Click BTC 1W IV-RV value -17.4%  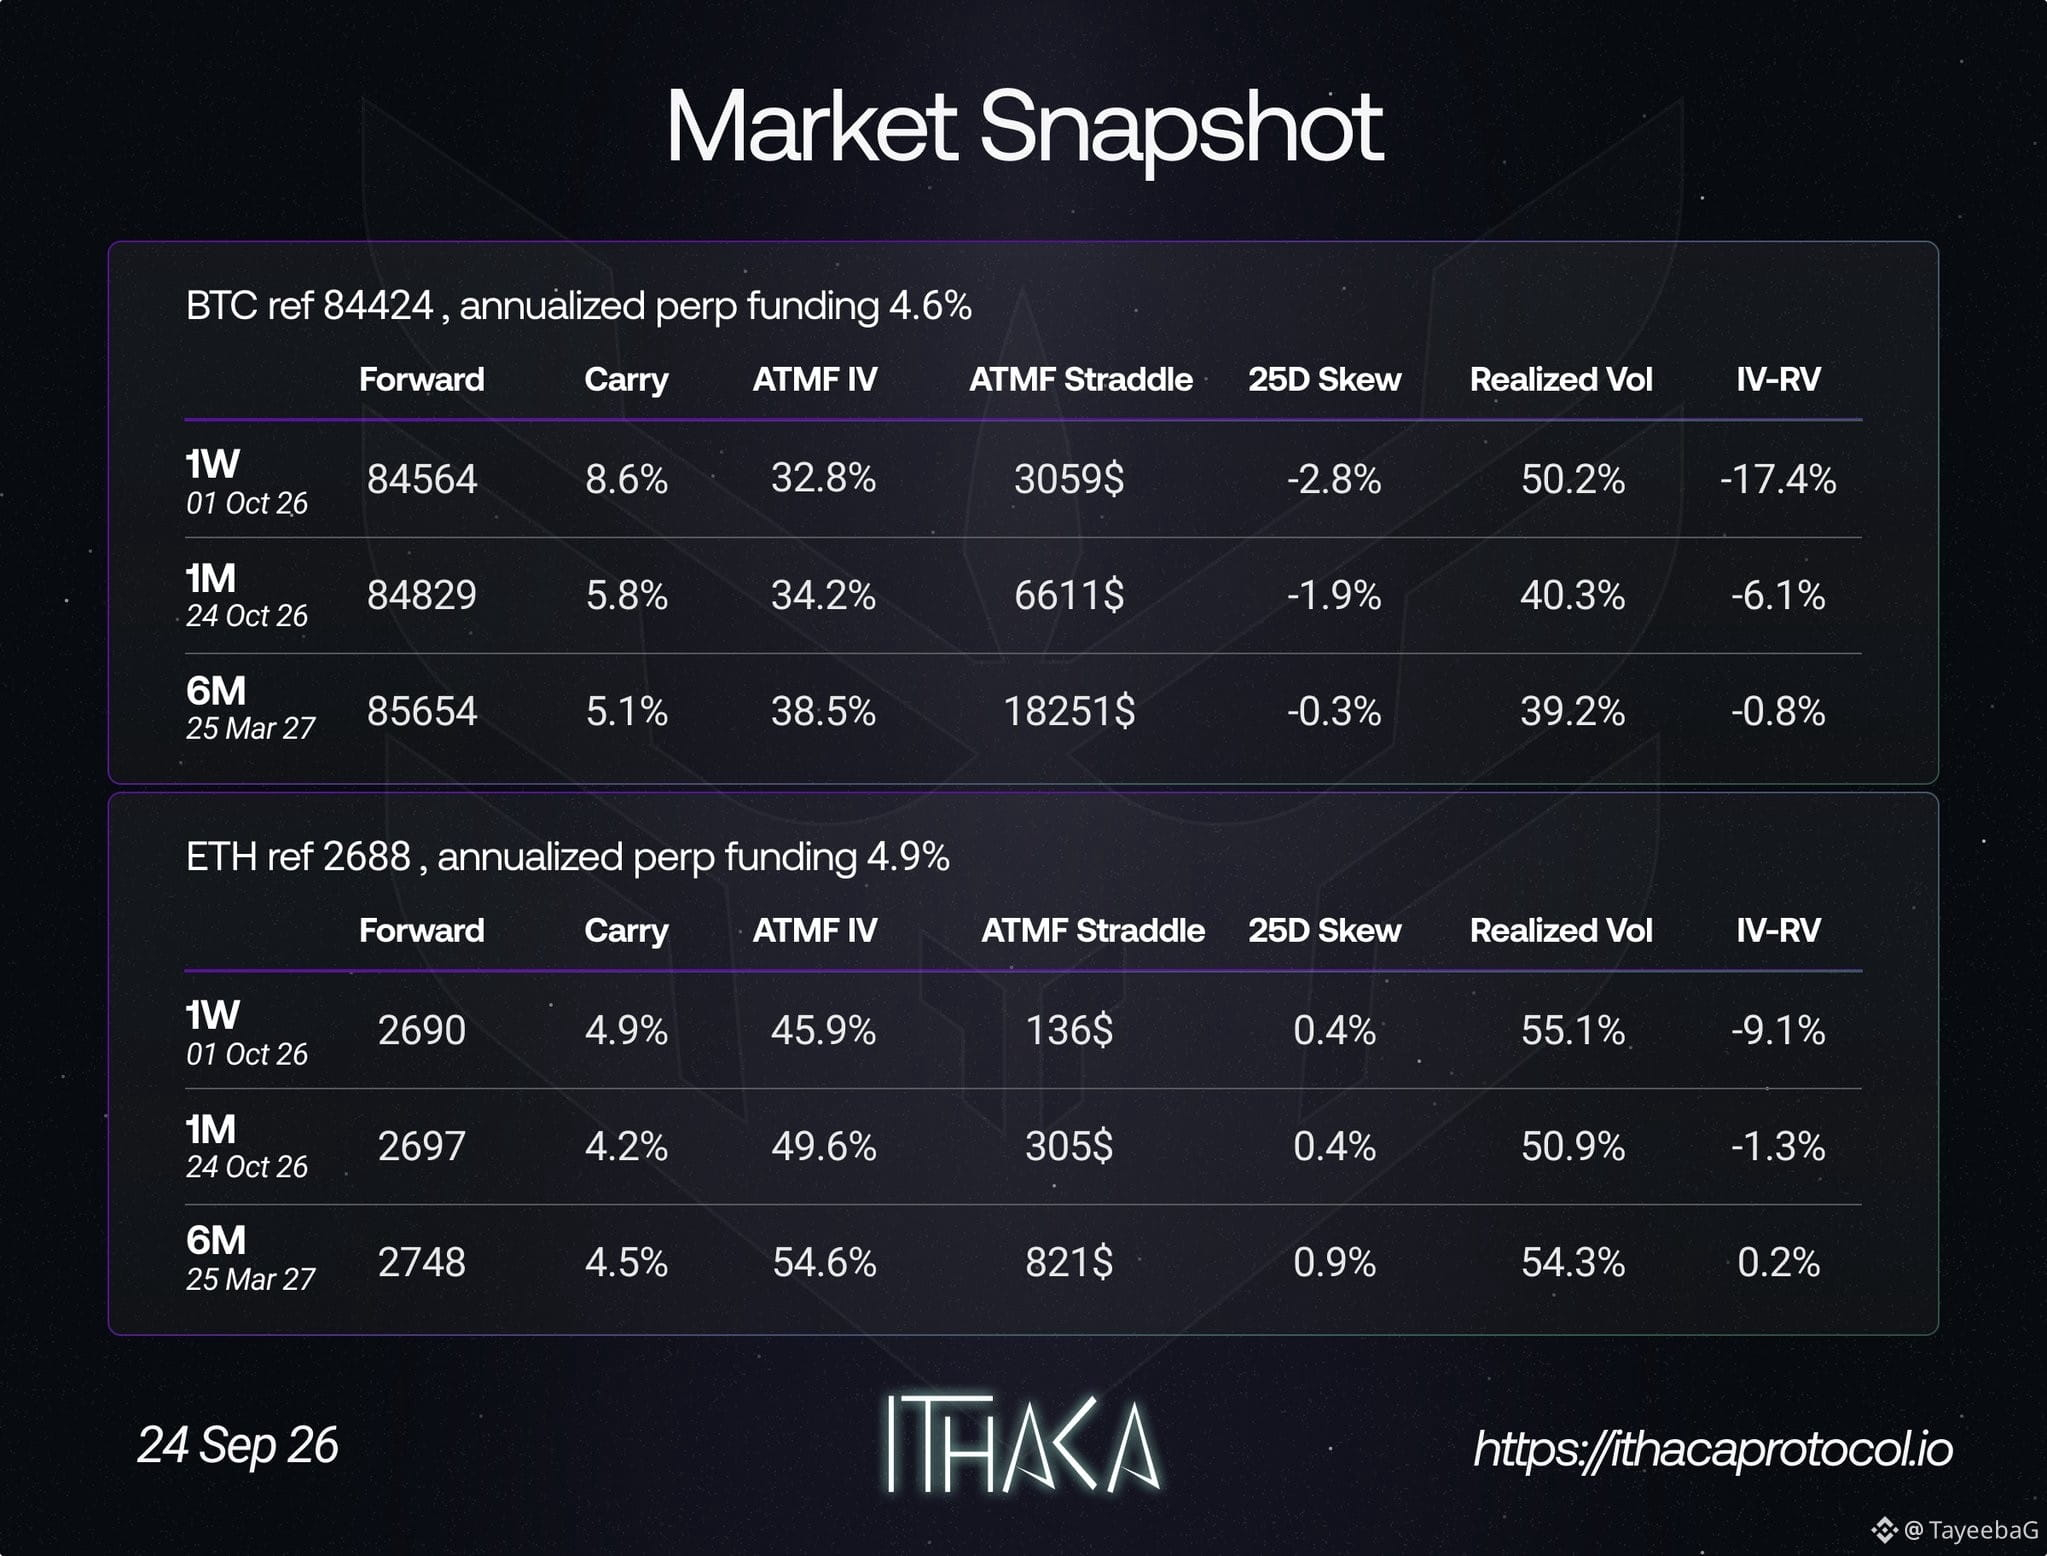(1778, 479)
